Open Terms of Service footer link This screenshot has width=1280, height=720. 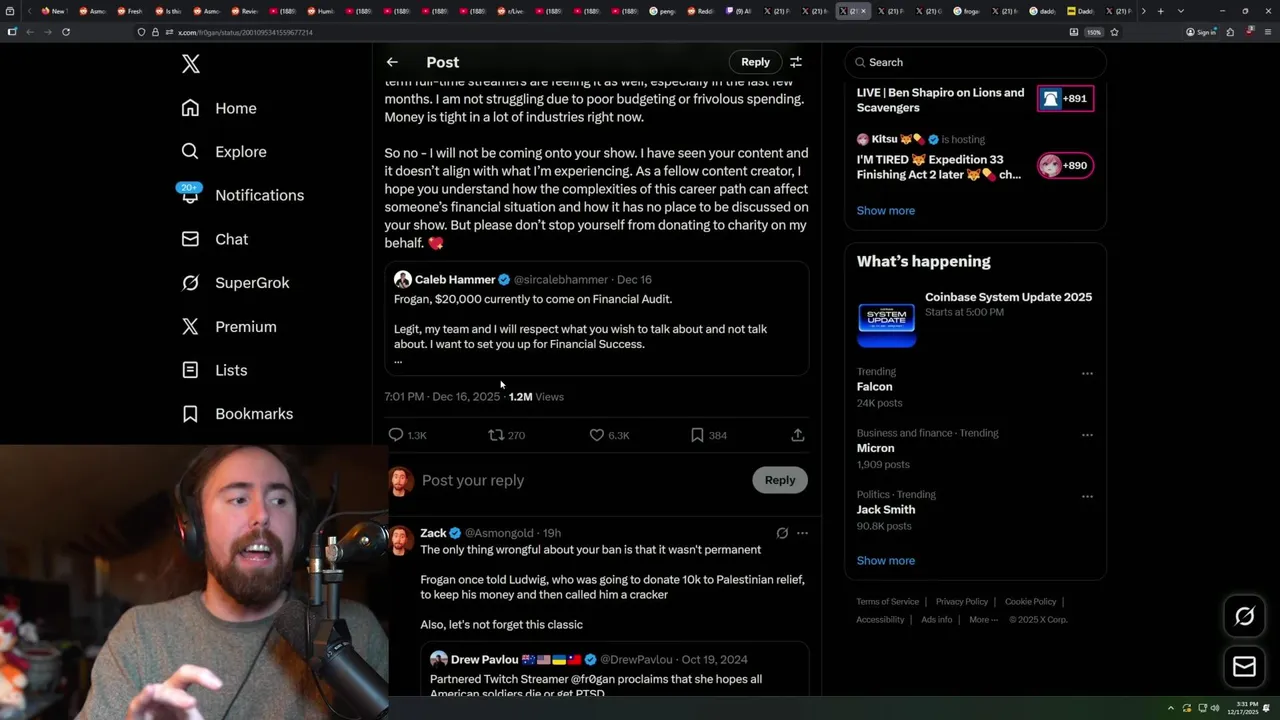(x=887, y=602)
